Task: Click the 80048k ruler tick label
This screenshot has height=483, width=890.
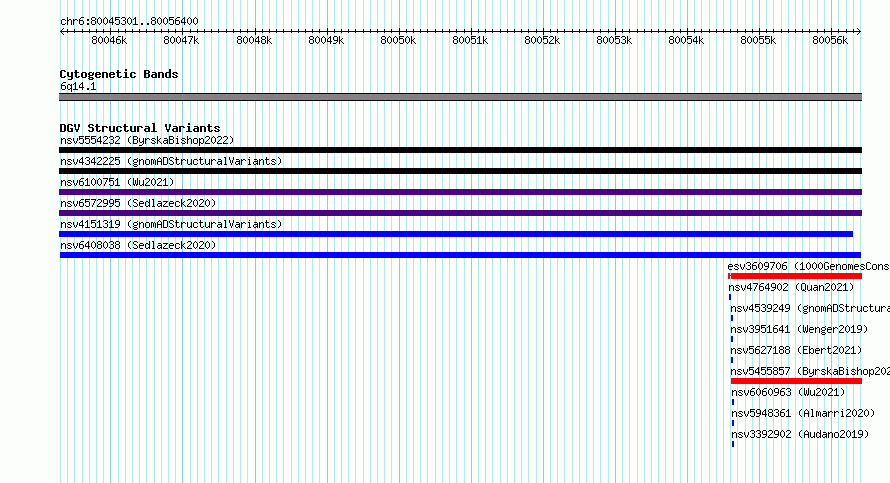Action: click(254, 40)
